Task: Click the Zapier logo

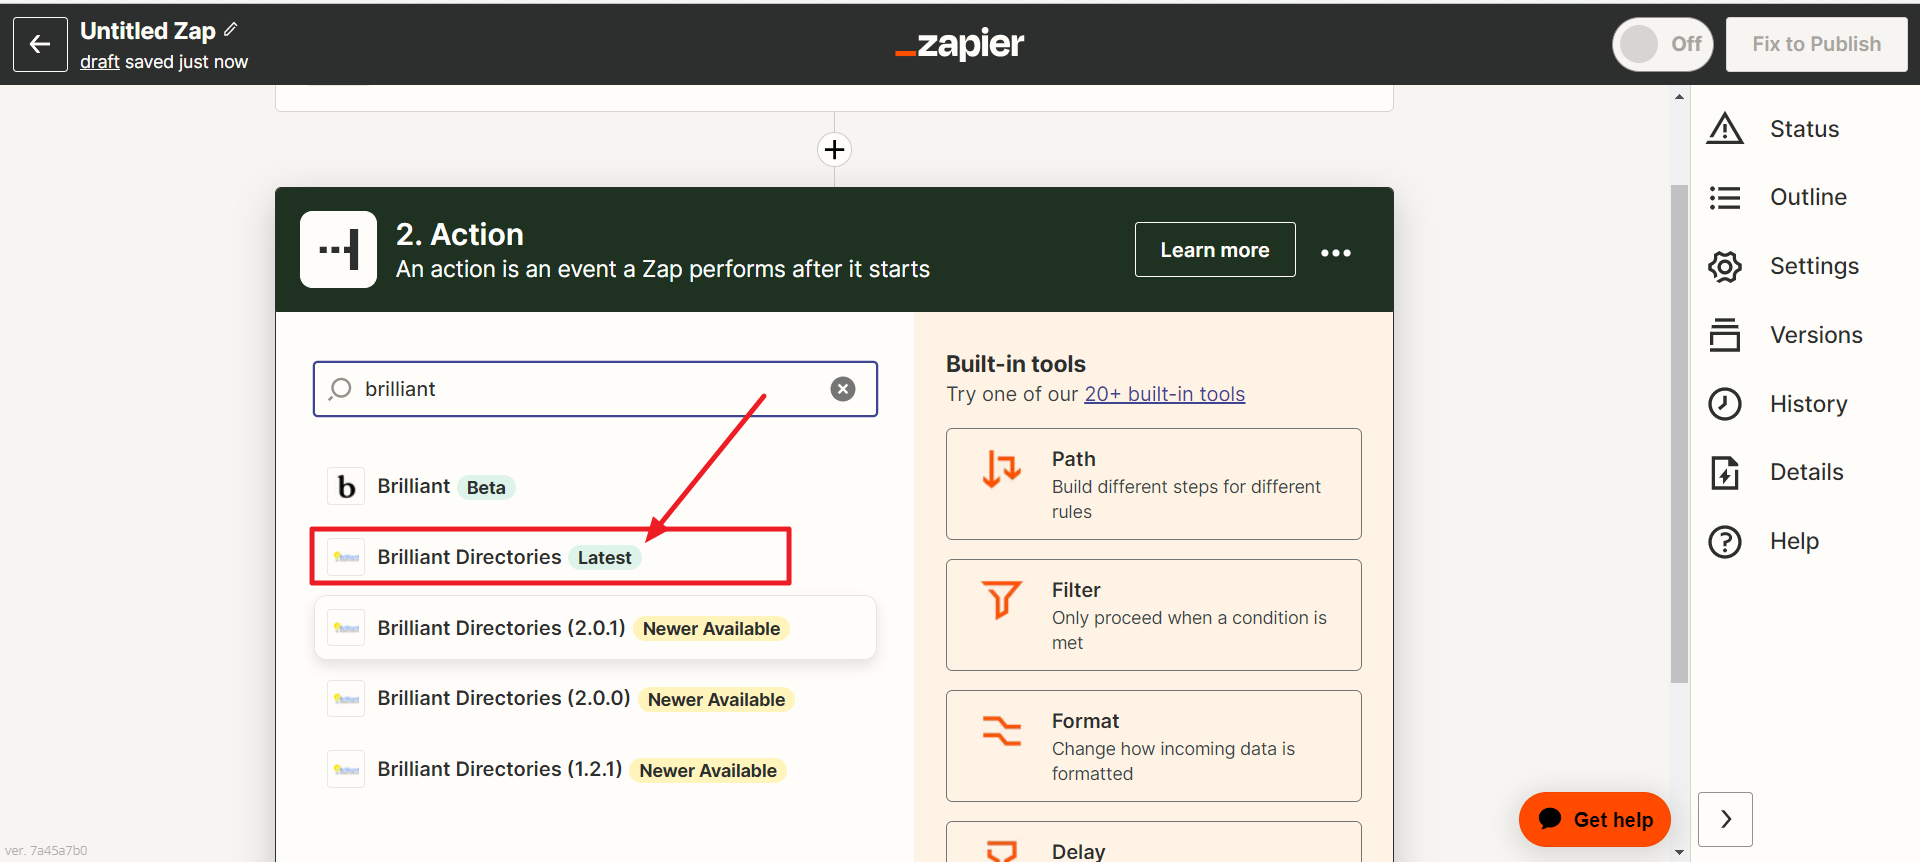Action: point(960,44)
